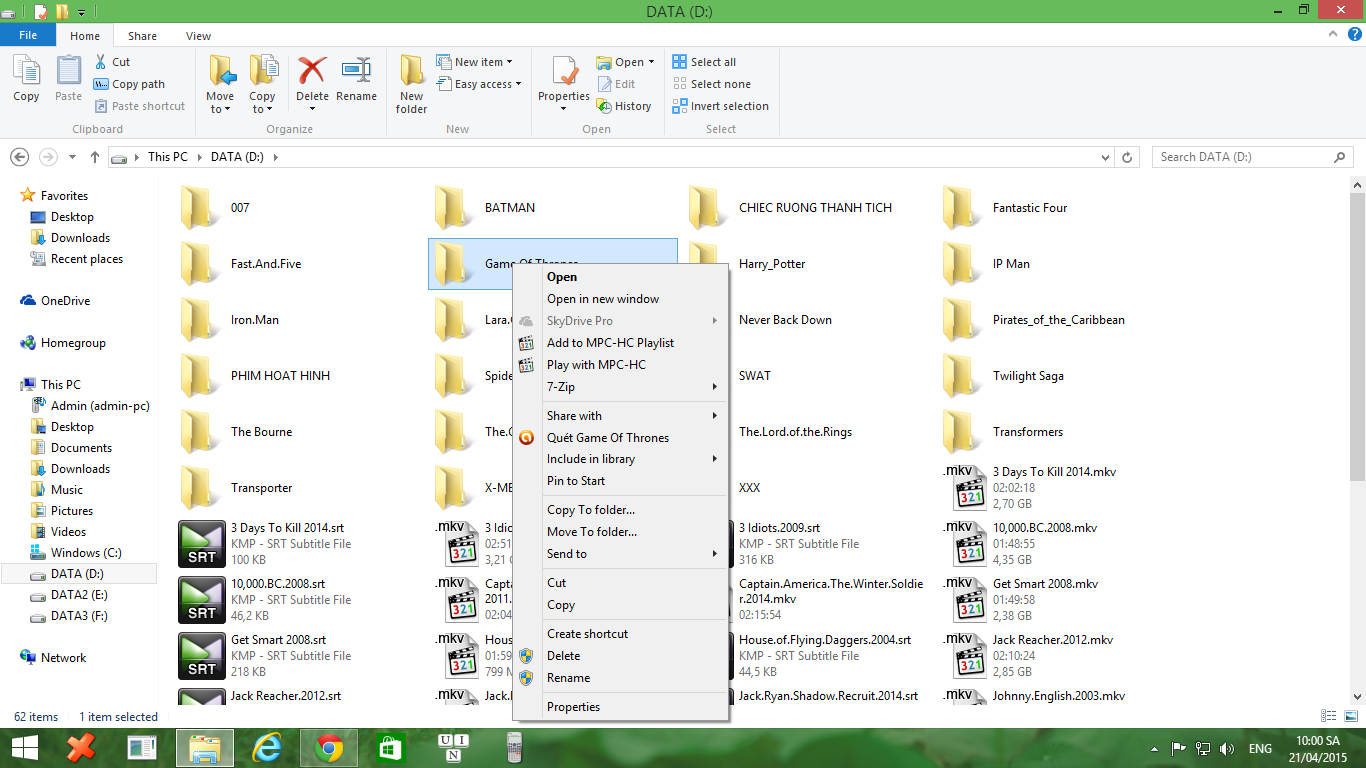Select the Fantastic Four folder icon
The image size is (1366, 768).
(962, 208)
